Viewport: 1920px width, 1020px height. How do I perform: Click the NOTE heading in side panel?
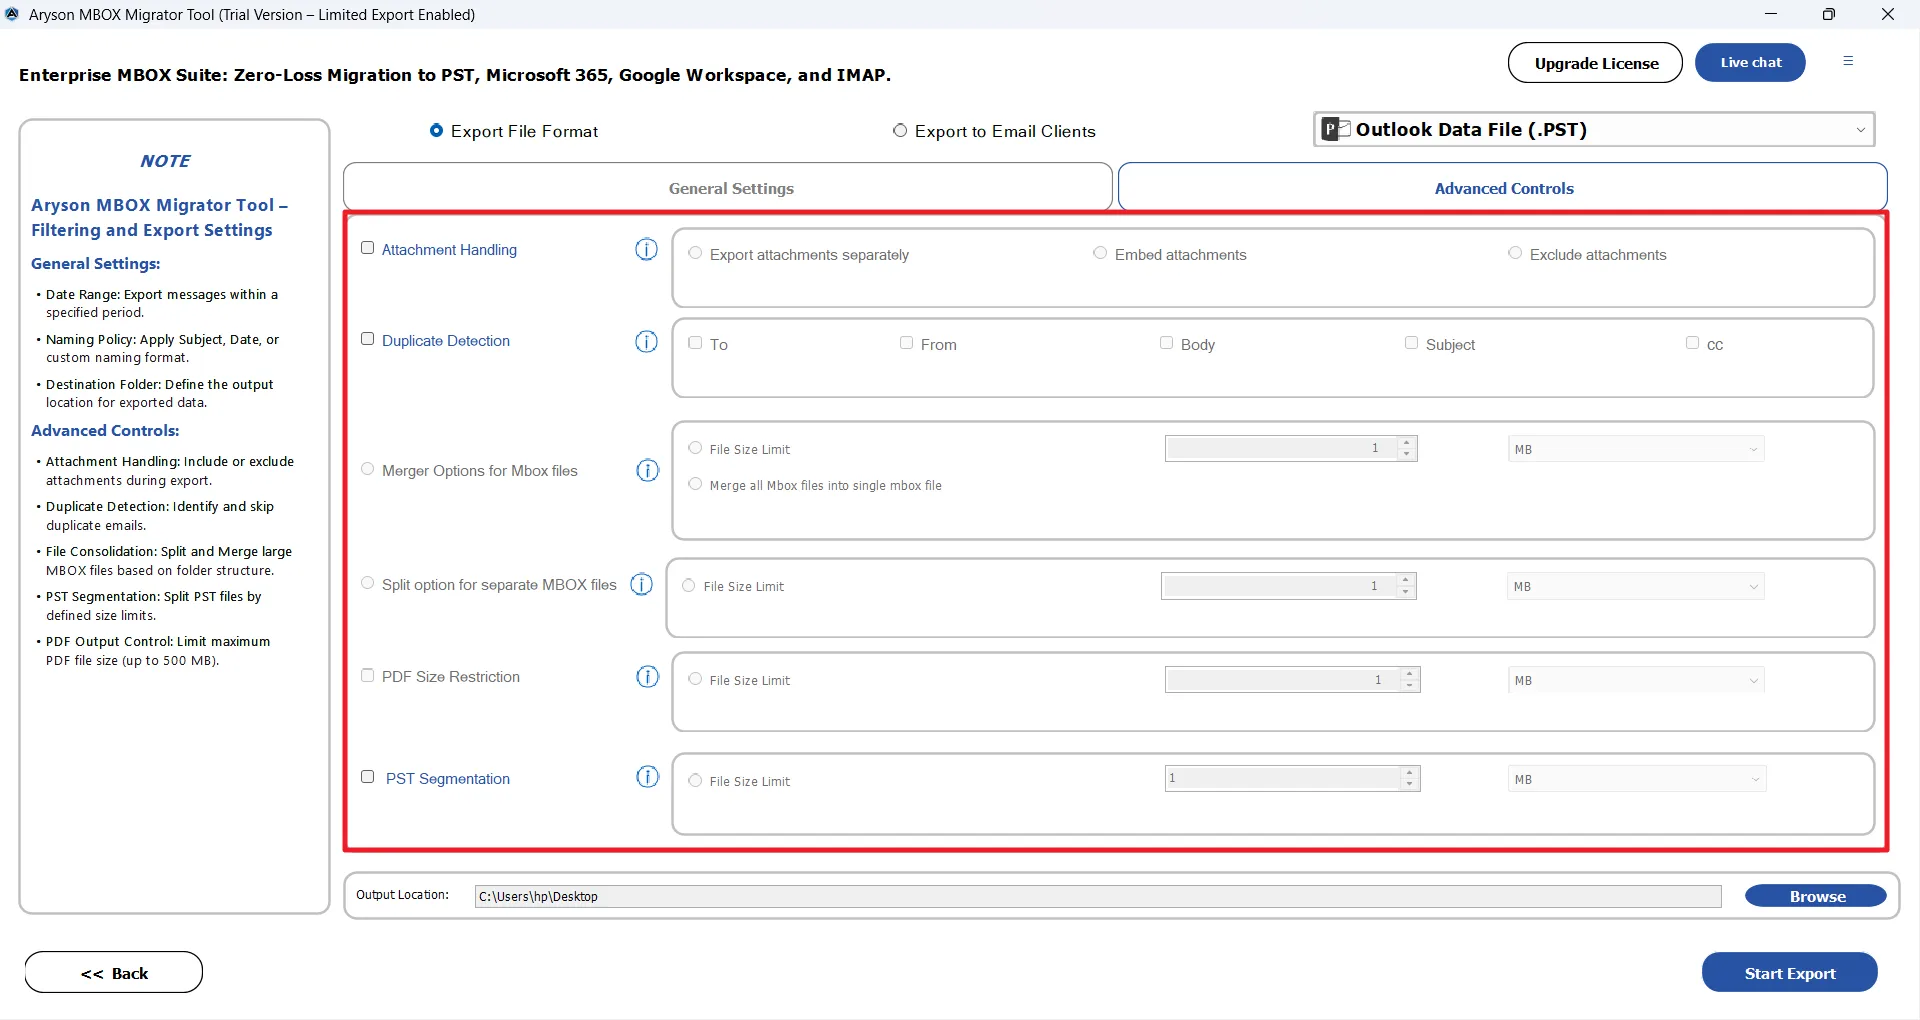[165, 161]
